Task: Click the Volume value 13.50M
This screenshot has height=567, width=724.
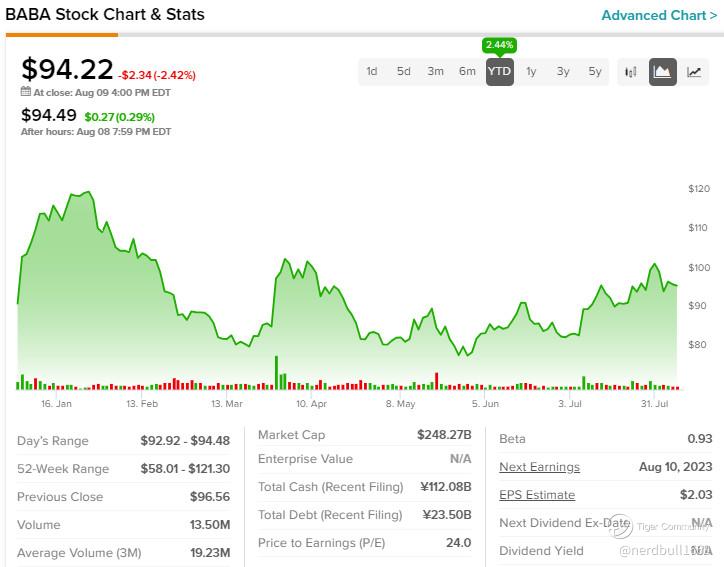Action: 210,525
